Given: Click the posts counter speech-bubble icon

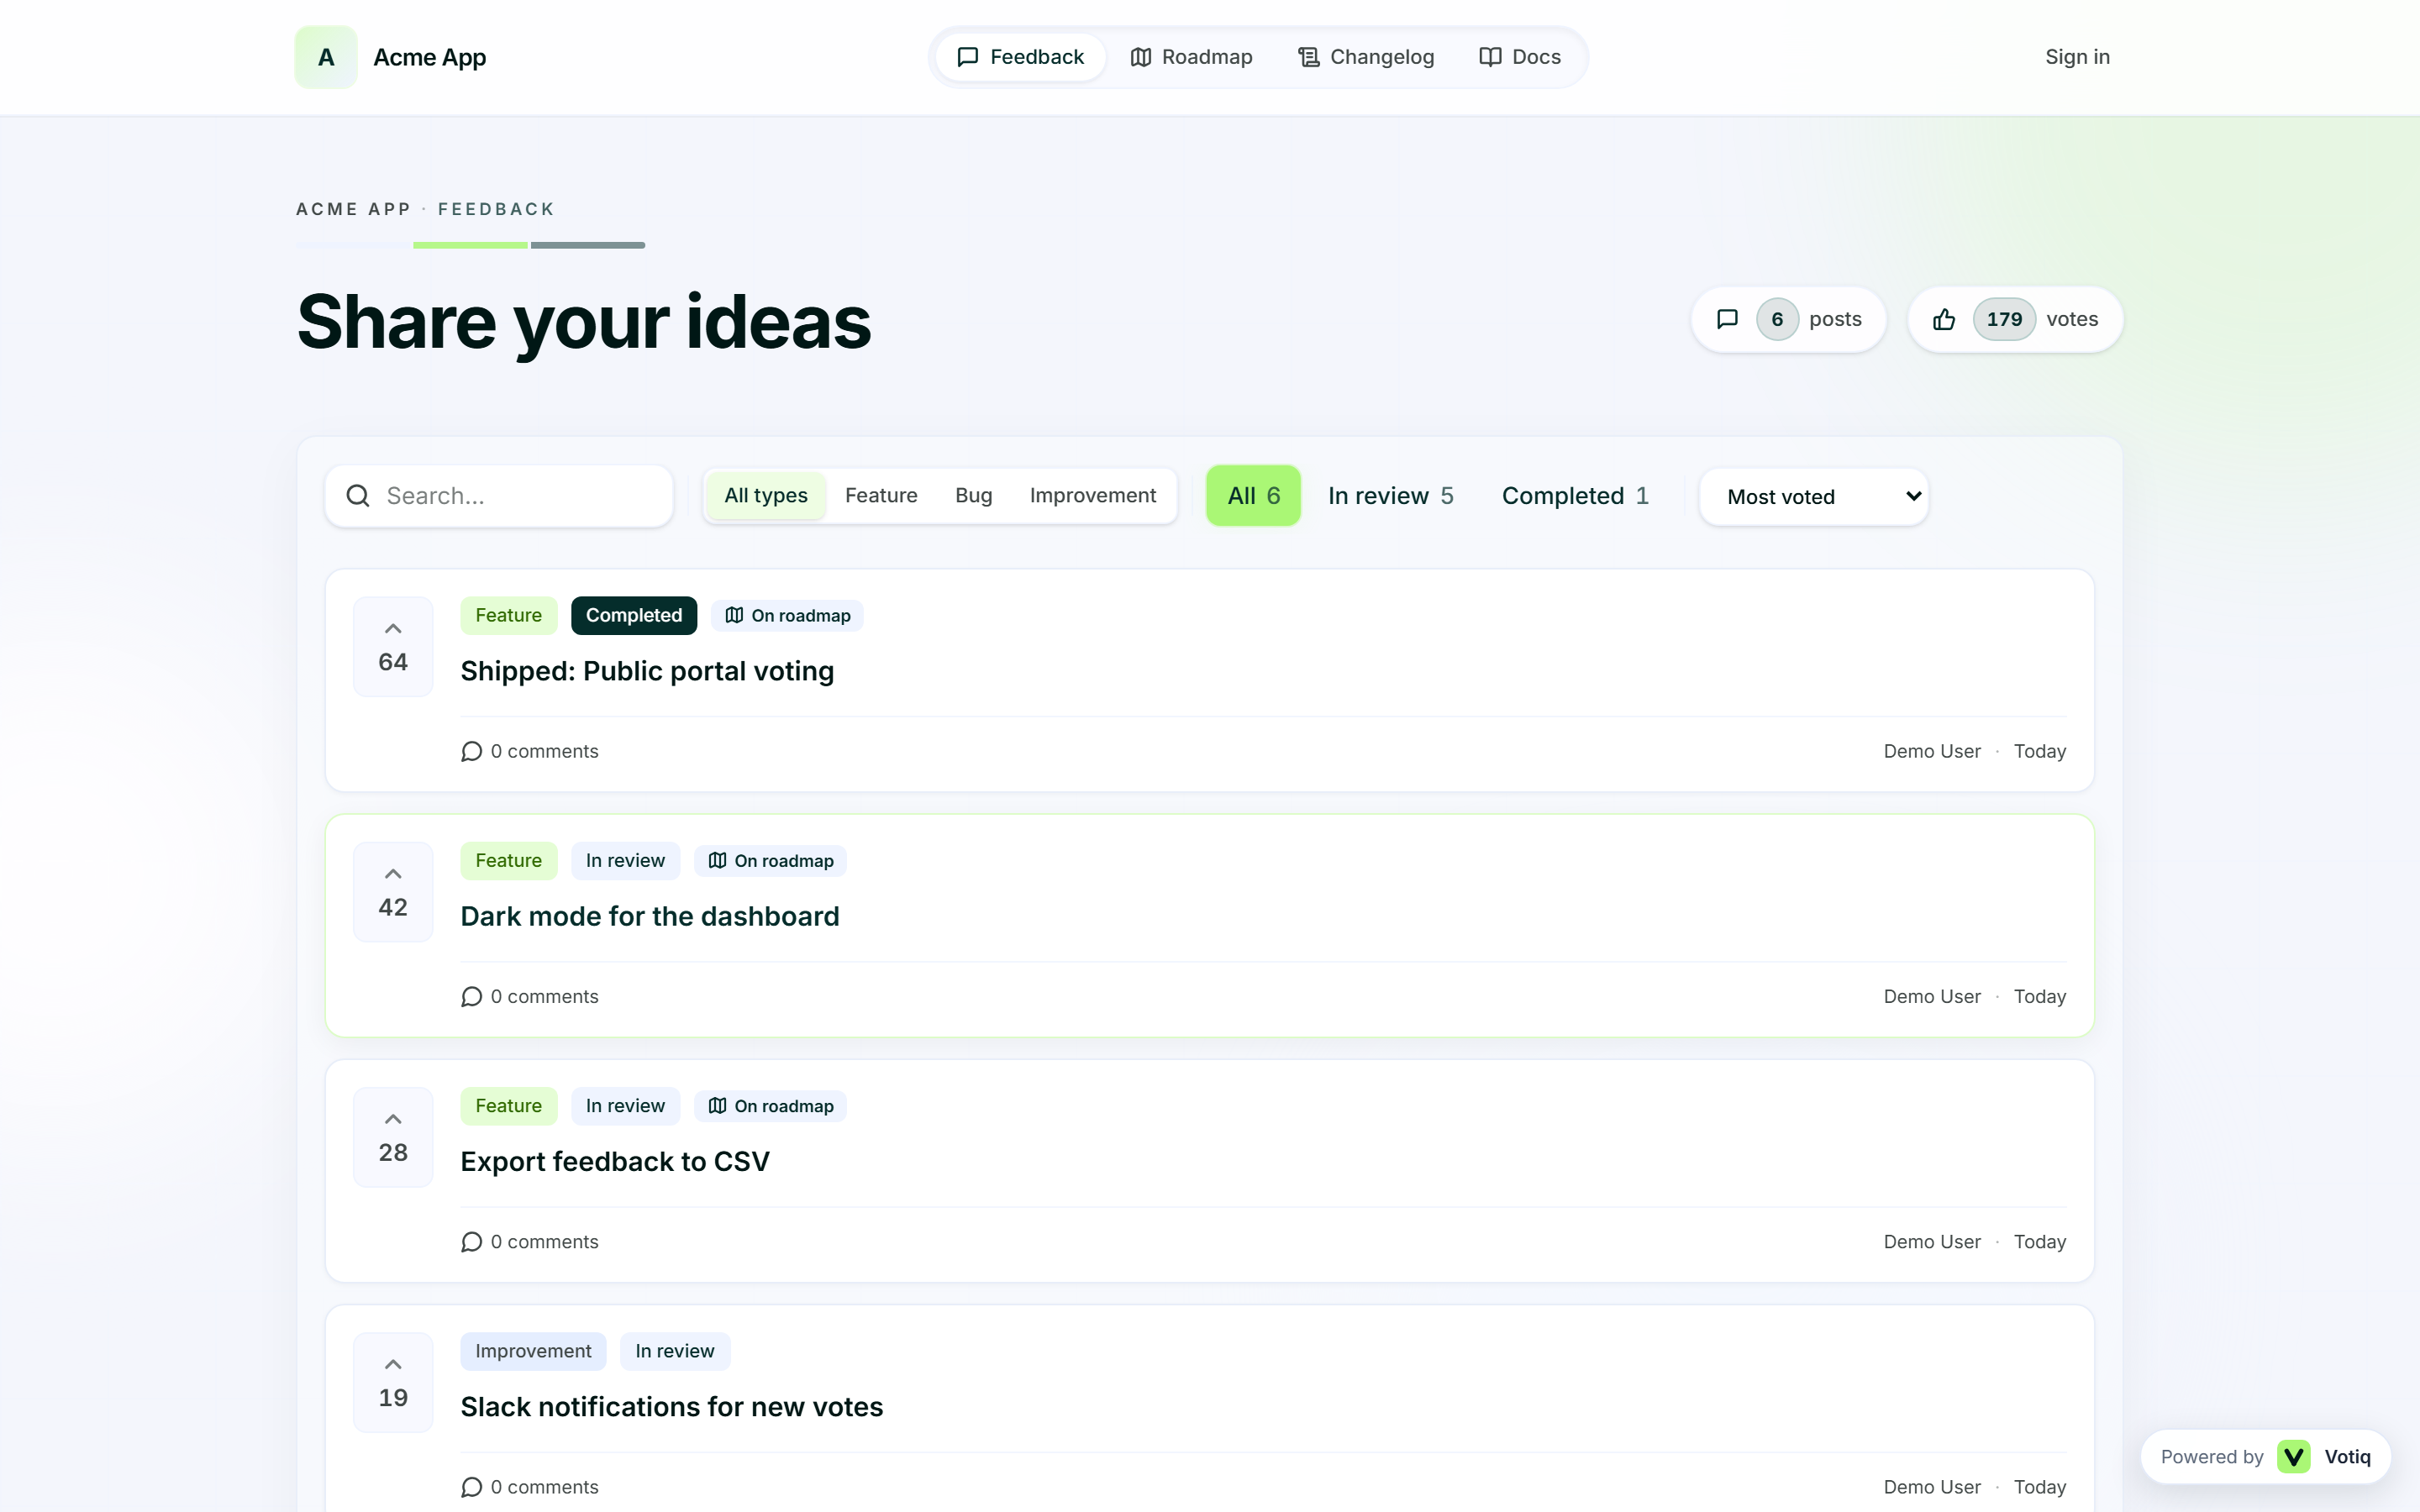Looking at the screenshot, I should (x=1727, y=319).
